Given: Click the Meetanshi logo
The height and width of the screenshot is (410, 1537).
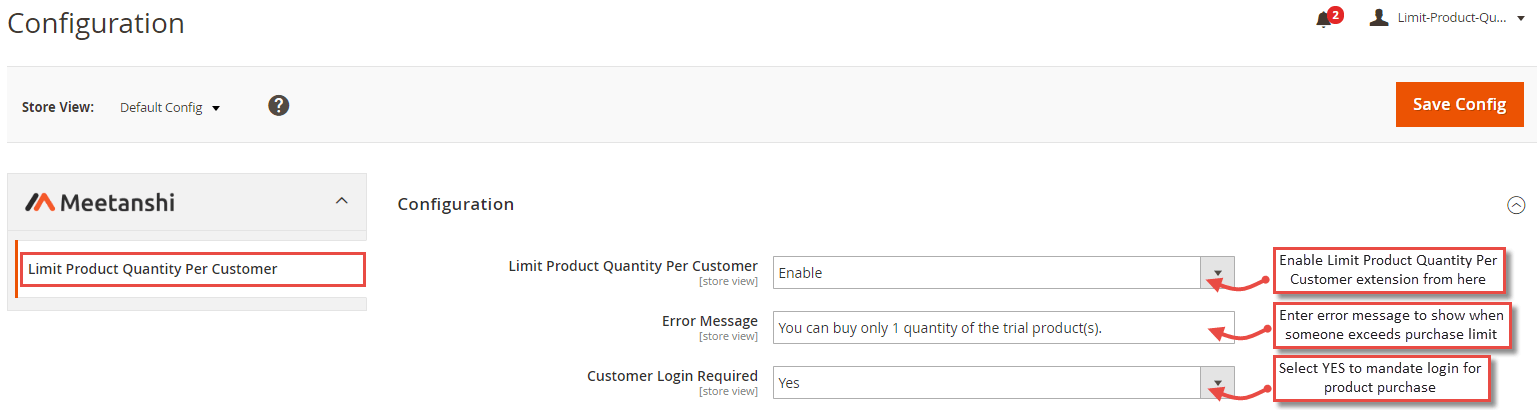Looking at the screenshot, I should pos(100,202).
